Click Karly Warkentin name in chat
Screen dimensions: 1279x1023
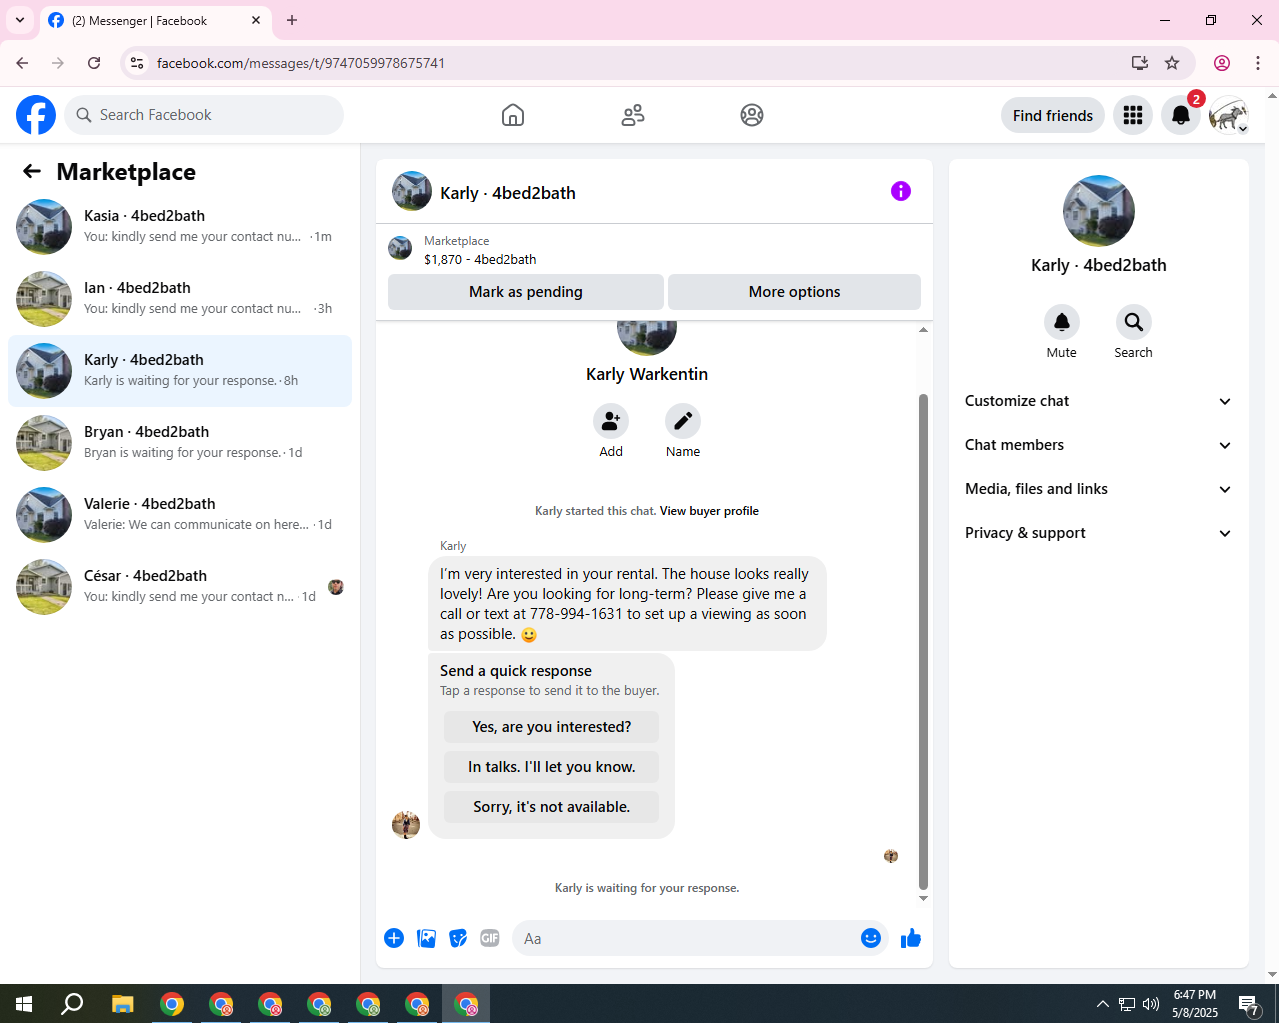pos(647,374)
